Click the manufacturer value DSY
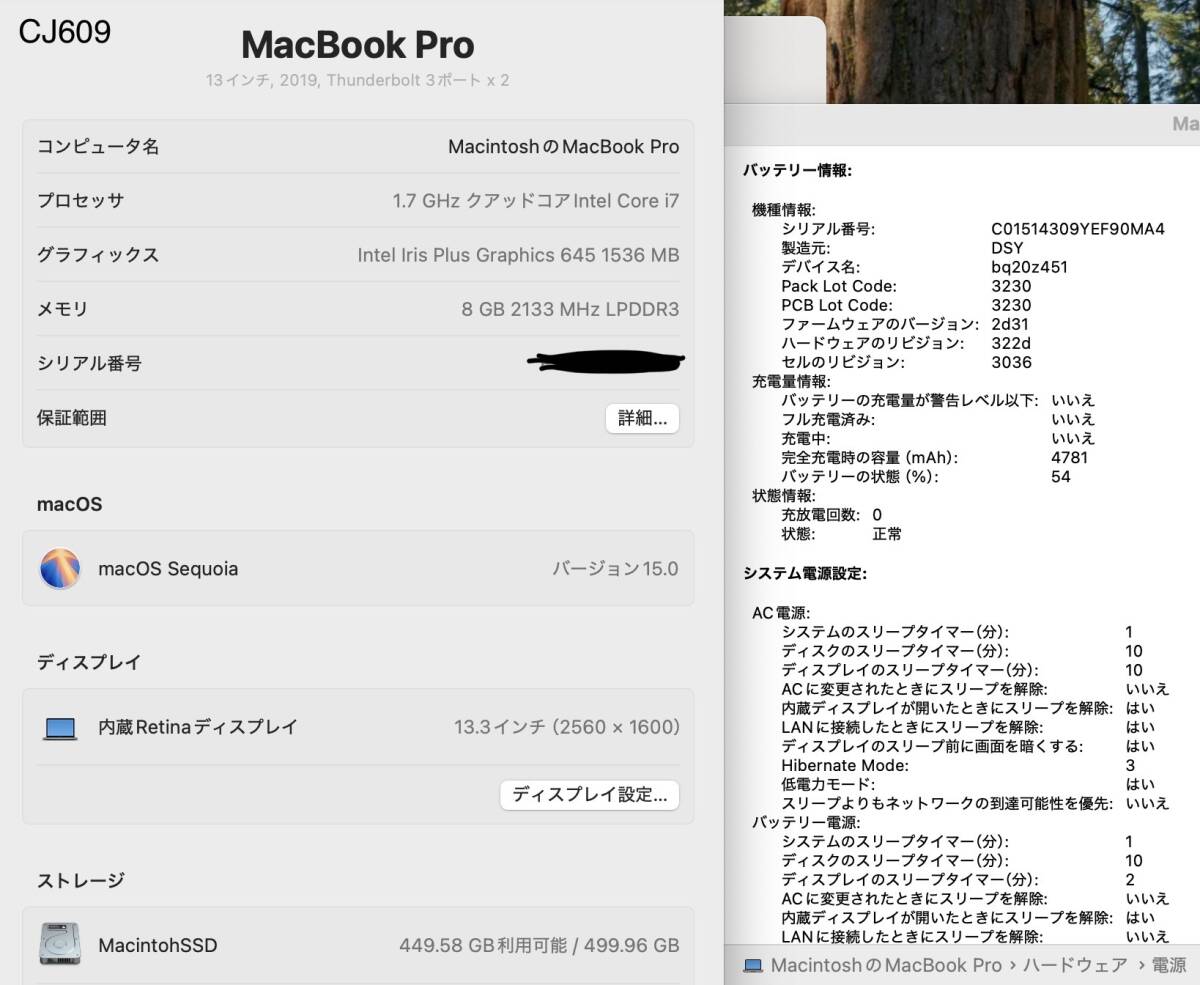 pos(1007,248)
